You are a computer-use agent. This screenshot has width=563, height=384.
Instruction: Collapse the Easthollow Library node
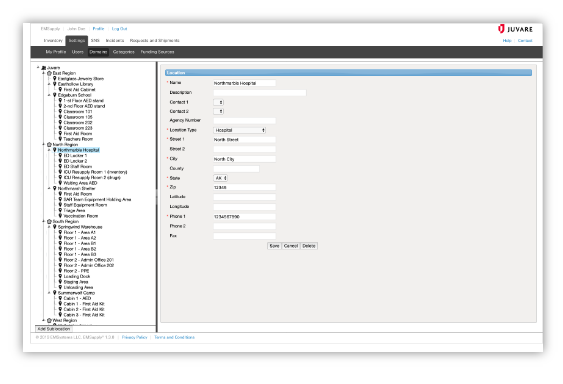pyautogui.click(x=49, y=84)
